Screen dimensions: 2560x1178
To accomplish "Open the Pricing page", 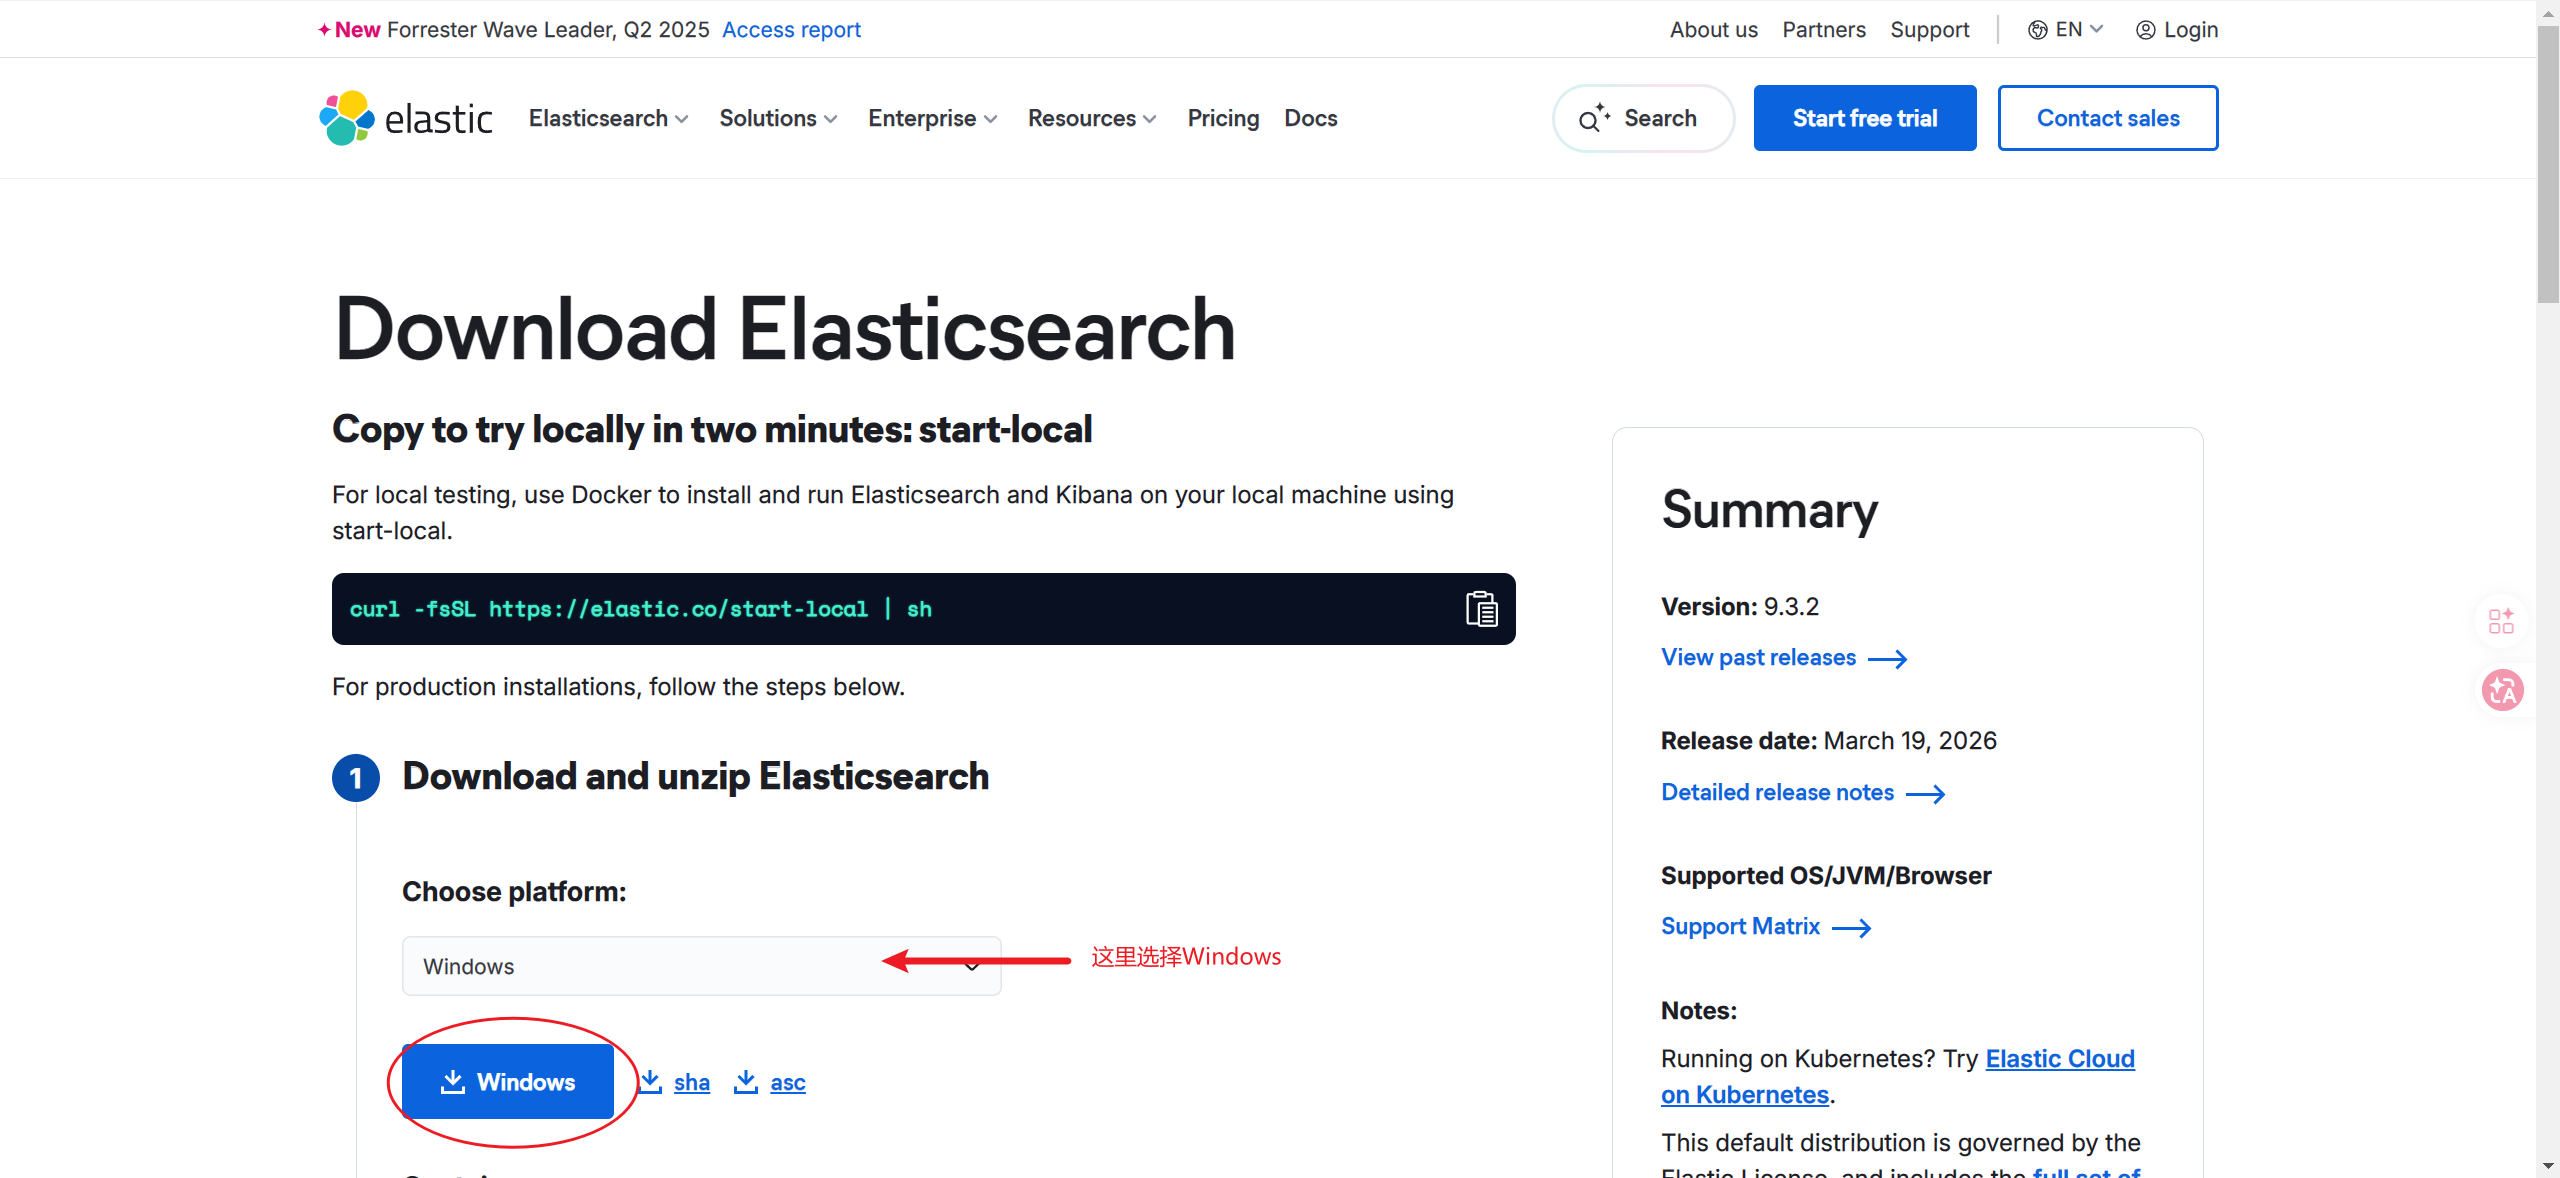I will coord(1223,118).
